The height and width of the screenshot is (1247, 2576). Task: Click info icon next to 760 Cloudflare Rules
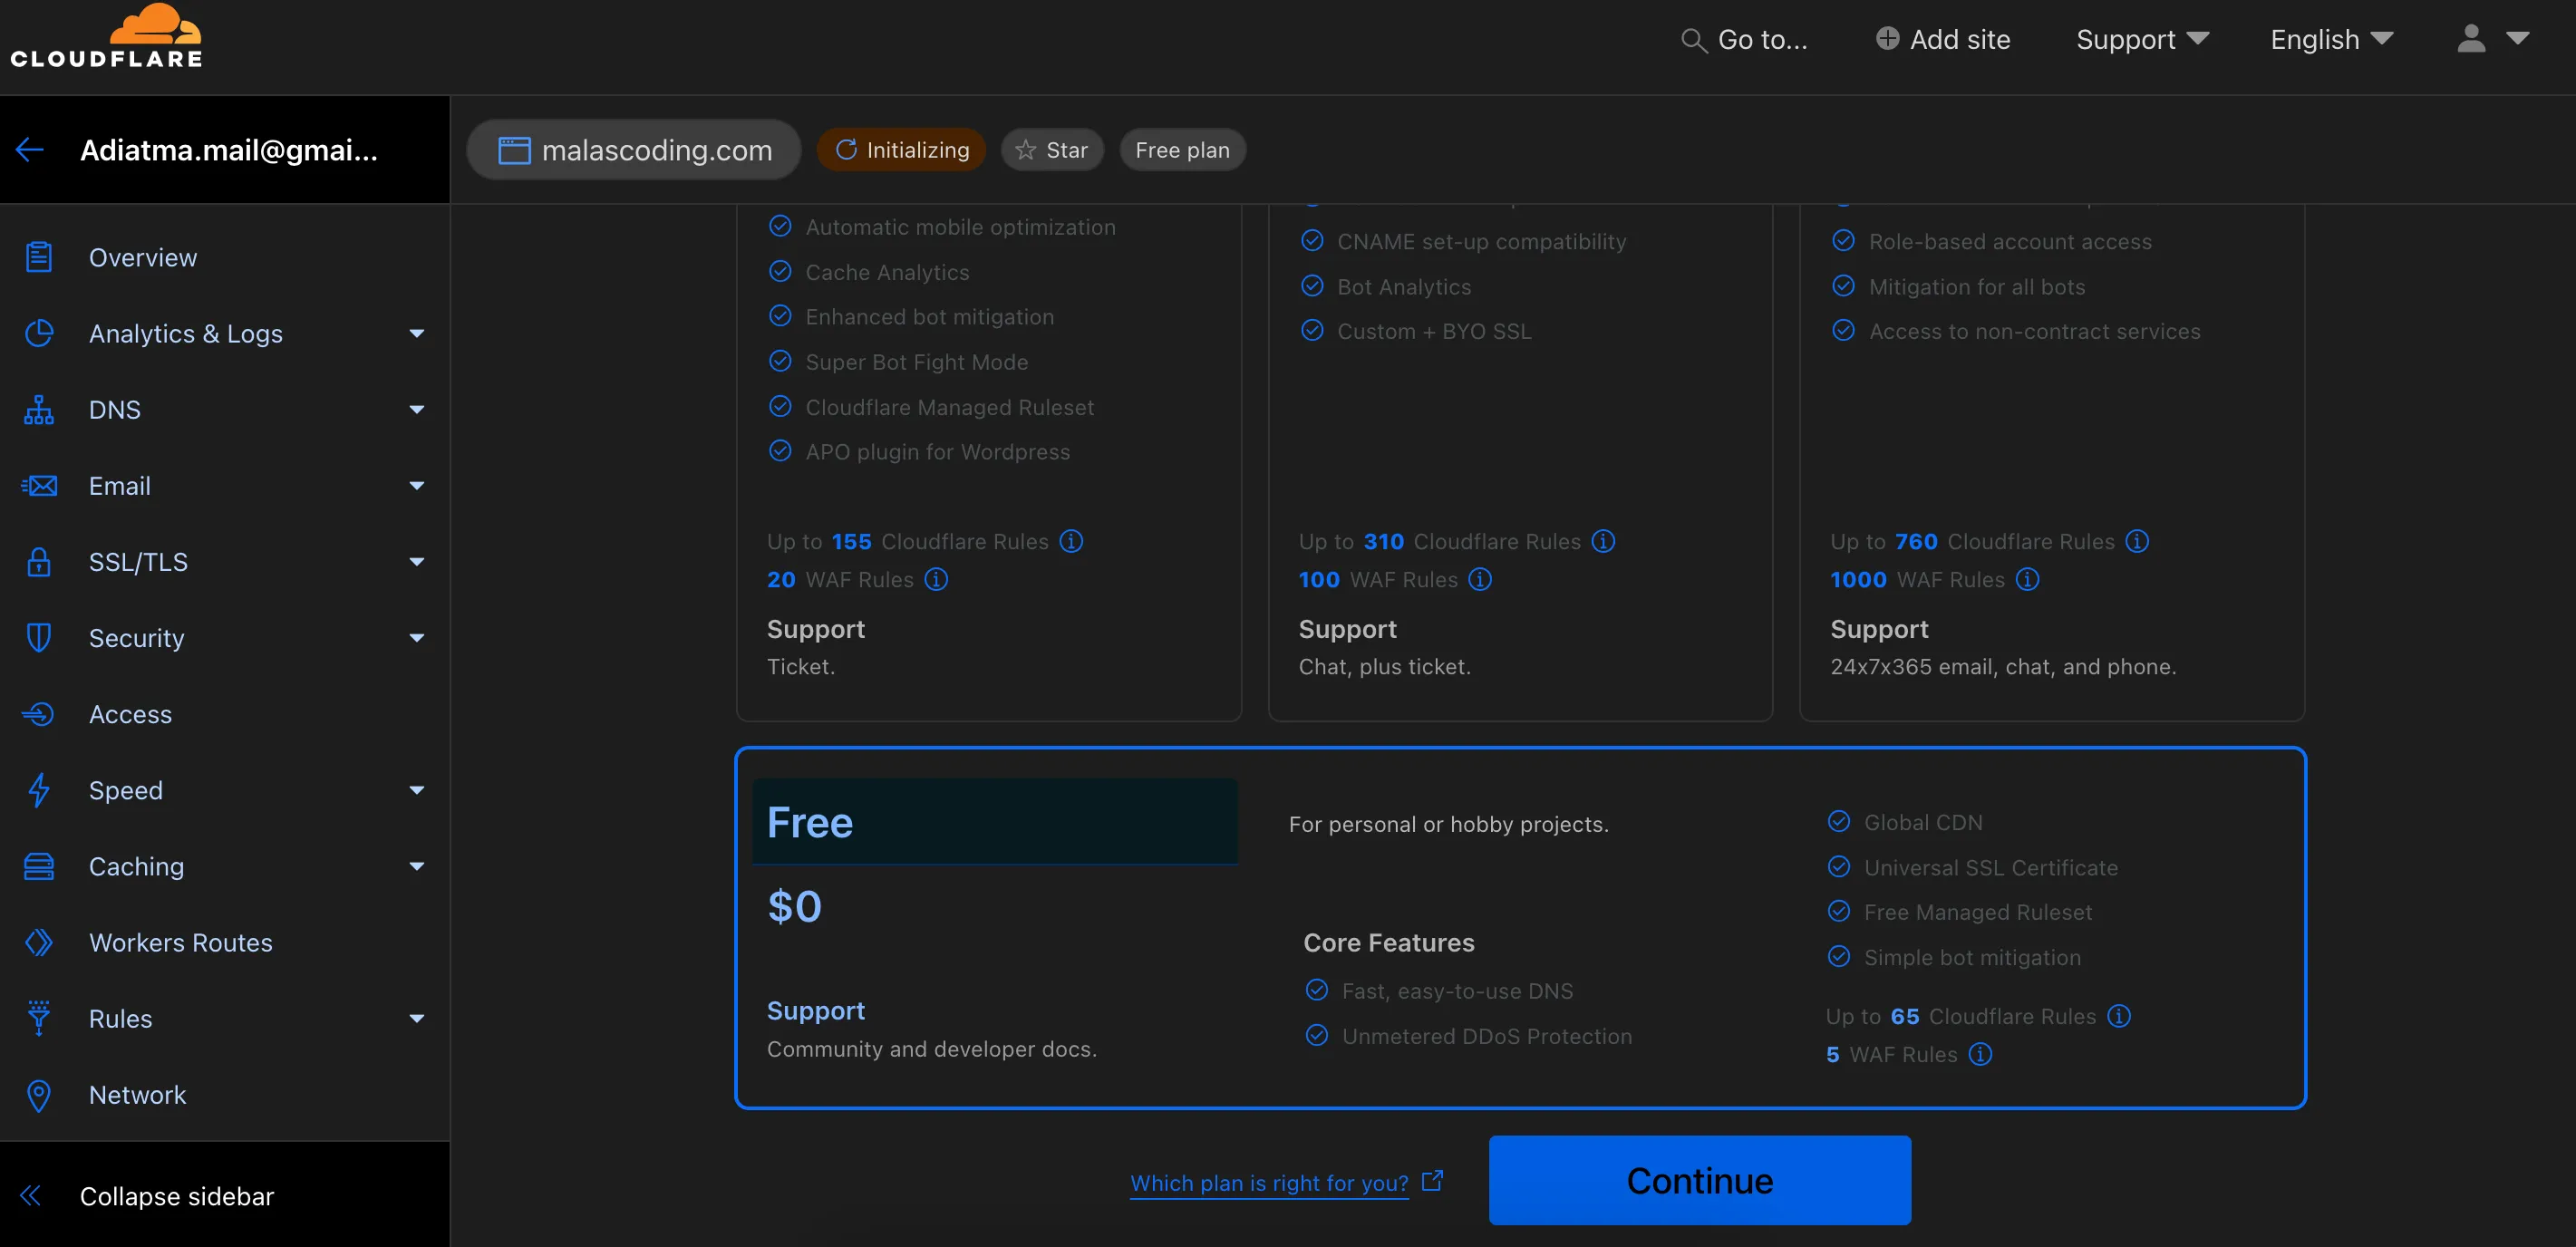(2137, 541)
